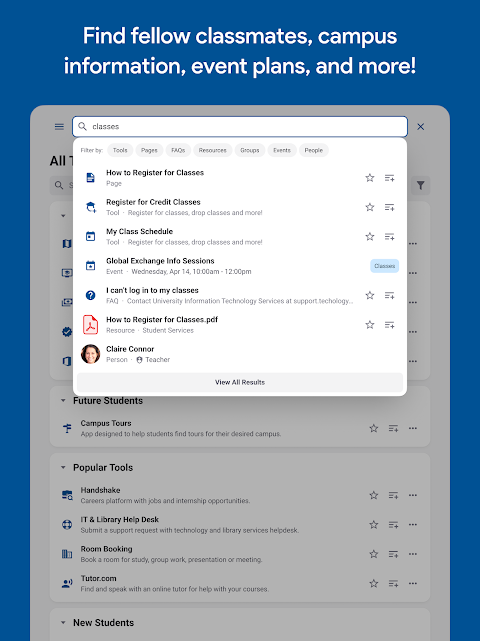Filter results by People chip

point(314,150)
